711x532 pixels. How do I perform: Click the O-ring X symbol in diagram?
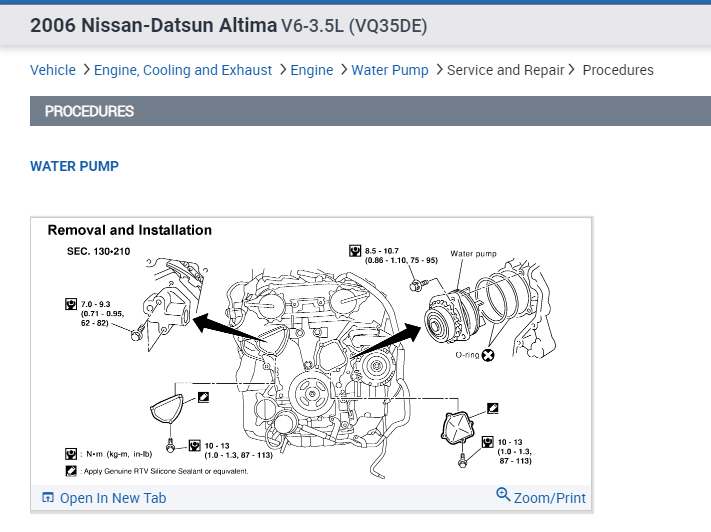[488, 355]
